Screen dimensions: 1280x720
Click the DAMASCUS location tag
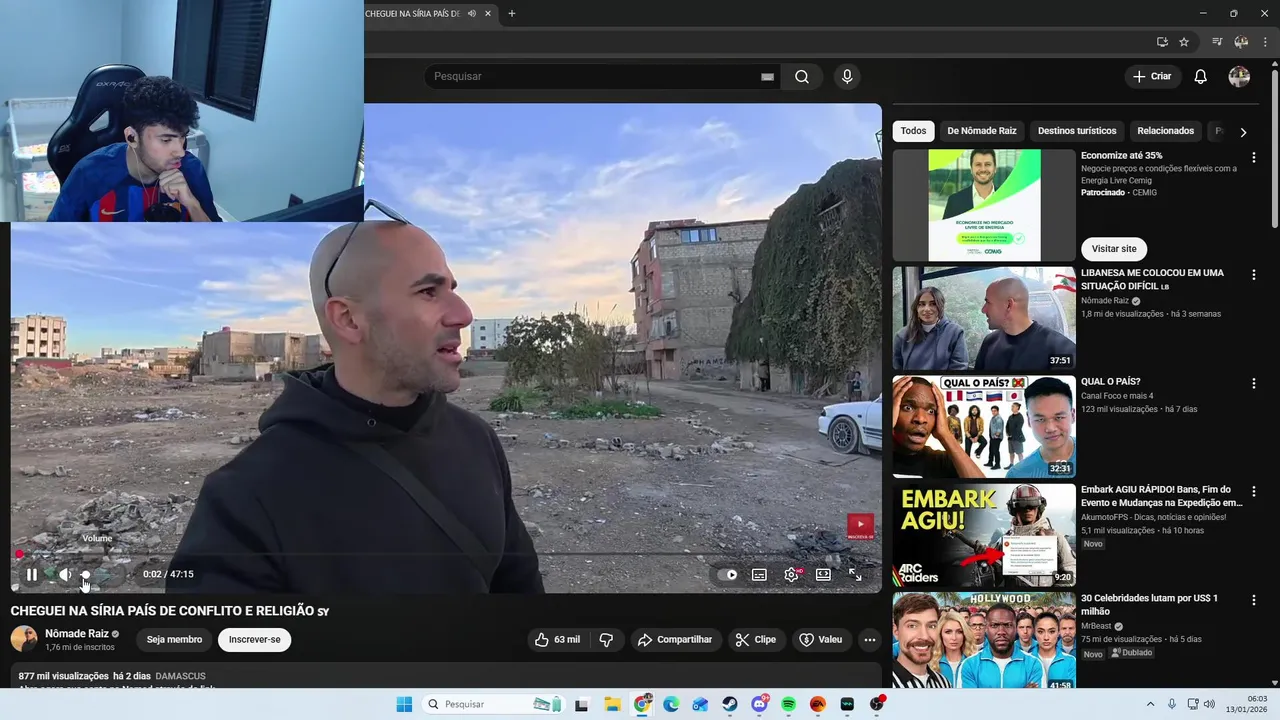pyautogui.click(x=181, y=677)
